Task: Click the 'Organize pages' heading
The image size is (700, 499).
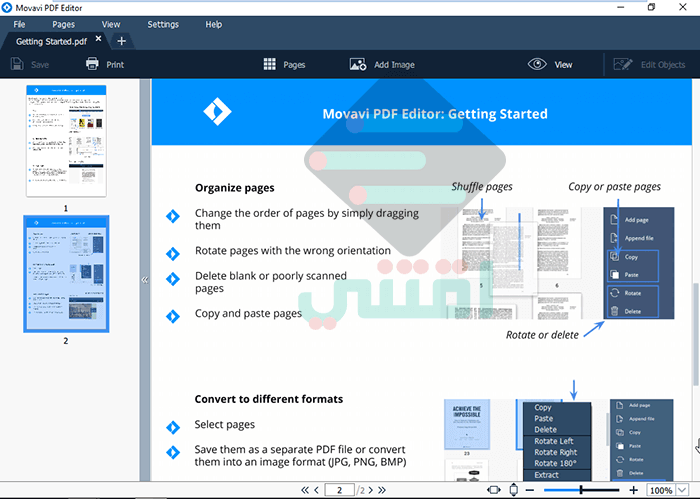Action: (x=234, y=188)
